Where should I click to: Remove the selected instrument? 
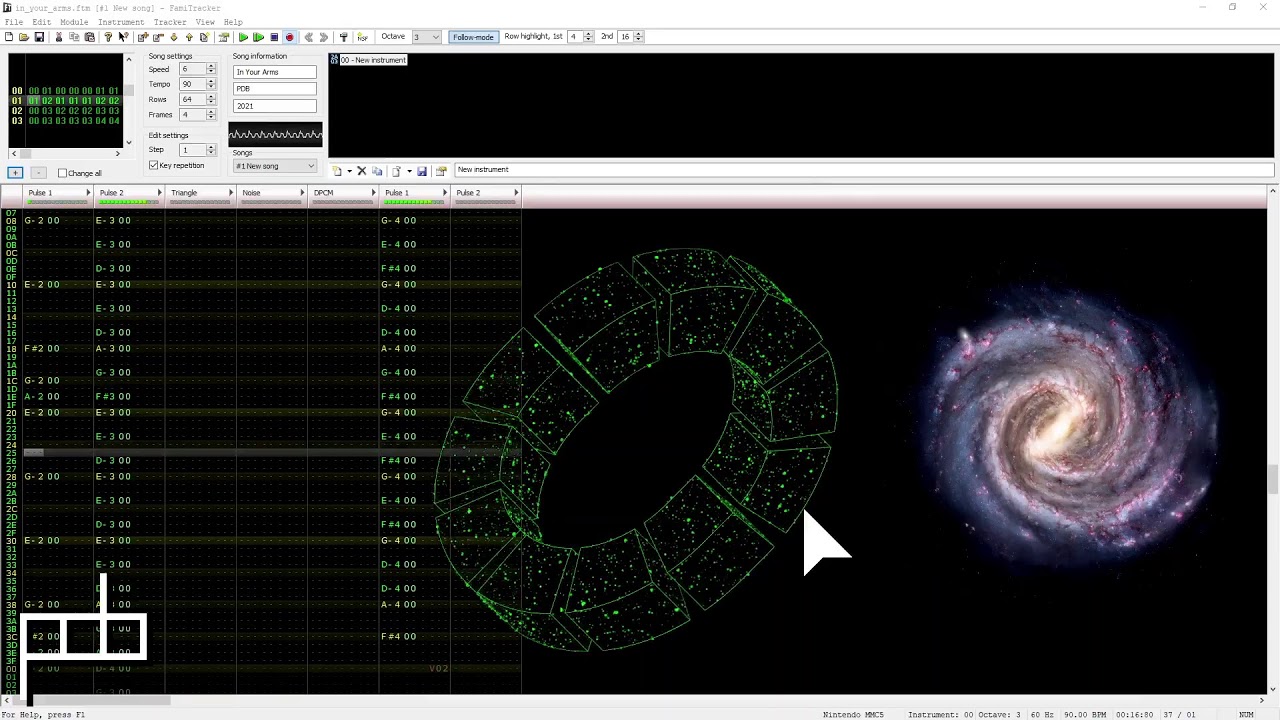[x=362, y=171]
